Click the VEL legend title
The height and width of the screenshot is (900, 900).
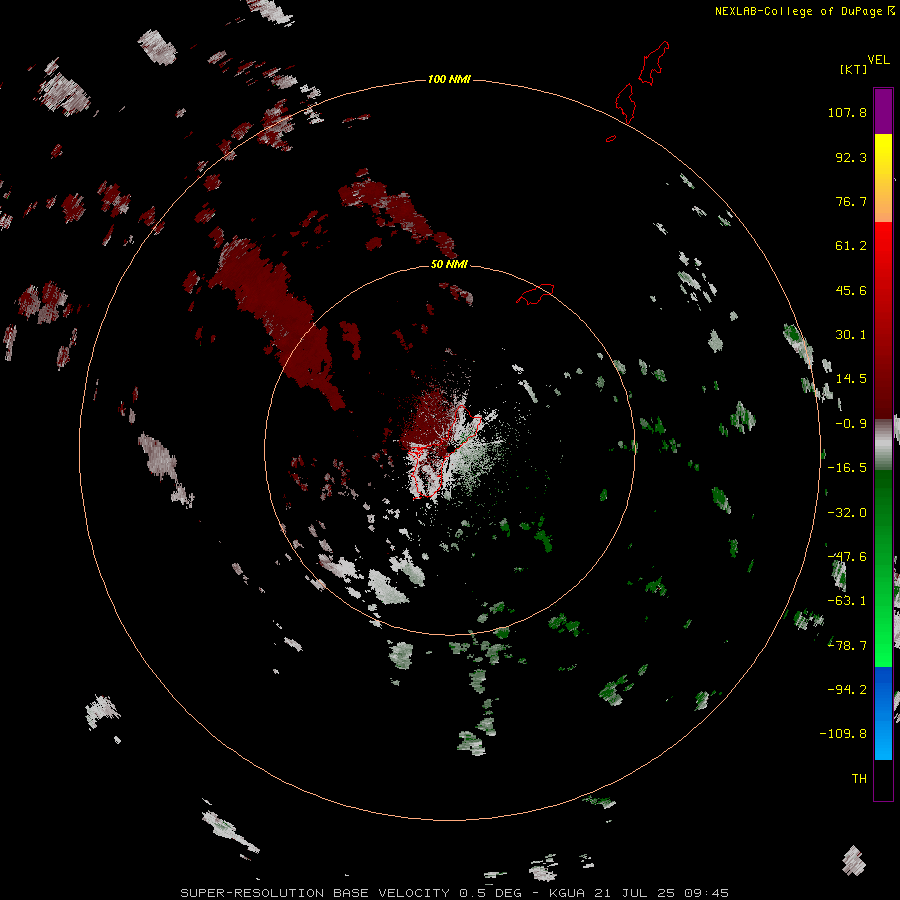[x=879, y=60]
